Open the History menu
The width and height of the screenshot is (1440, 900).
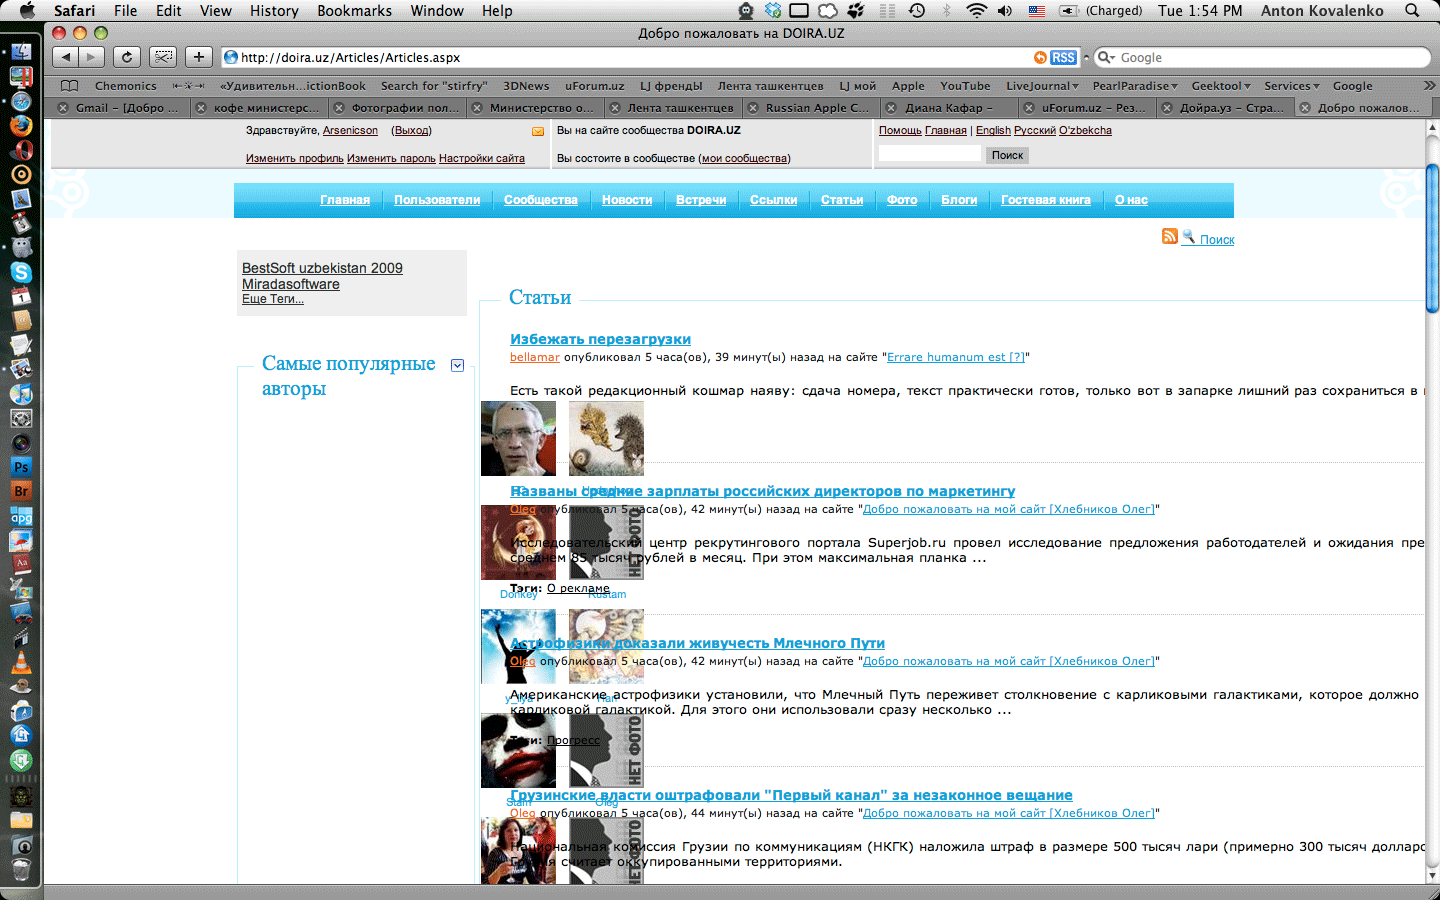274,11
